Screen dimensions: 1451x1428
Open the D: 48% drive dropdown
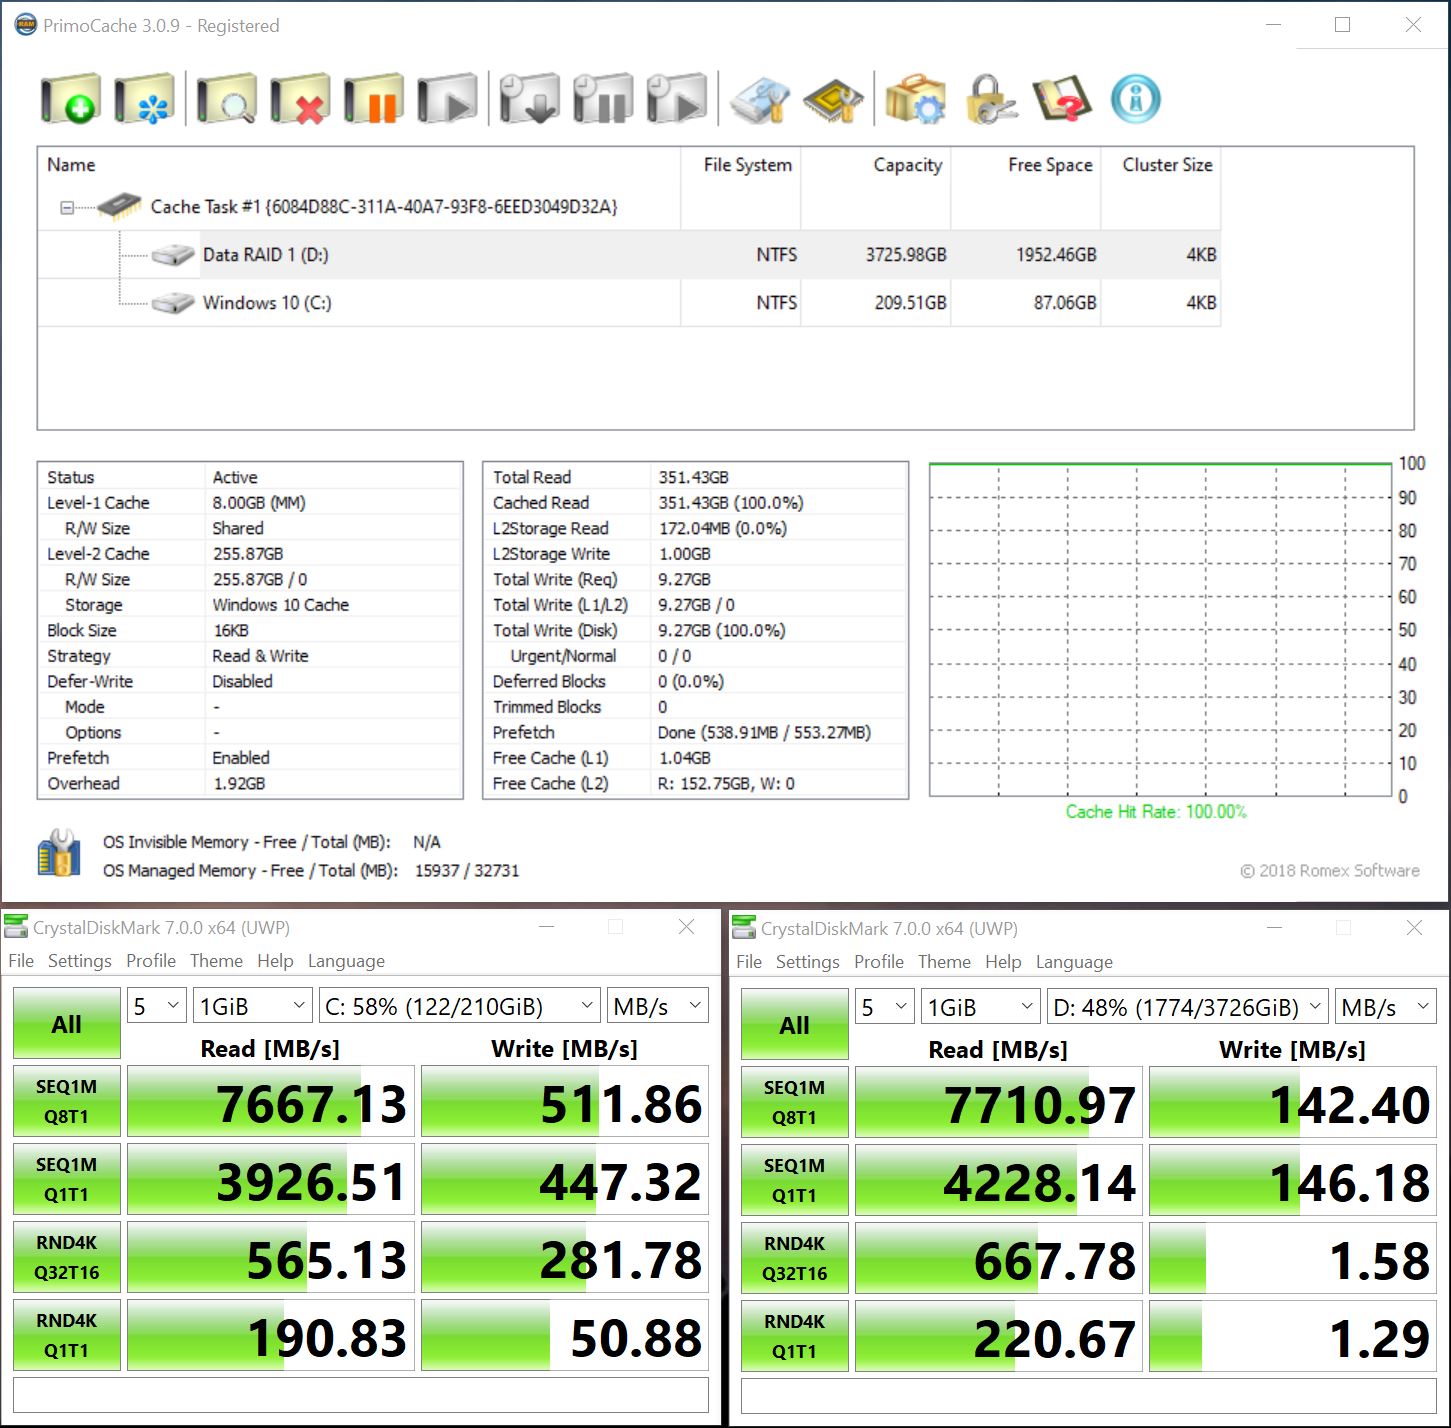1187,1007
